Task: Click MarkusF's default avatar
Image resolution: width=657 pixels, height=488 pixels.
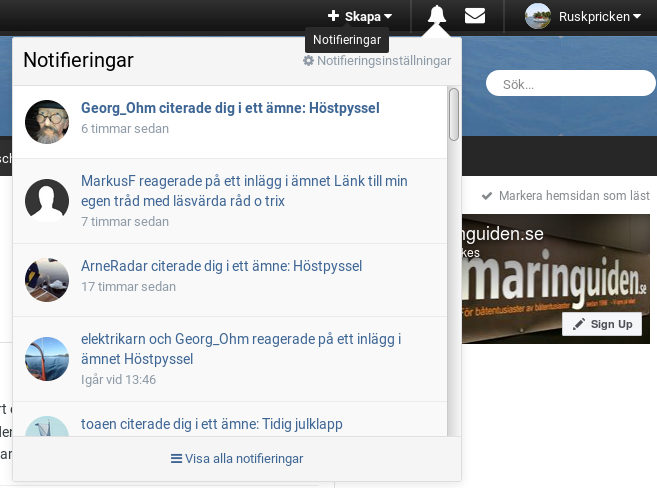Action: click(x=47, y=201)
